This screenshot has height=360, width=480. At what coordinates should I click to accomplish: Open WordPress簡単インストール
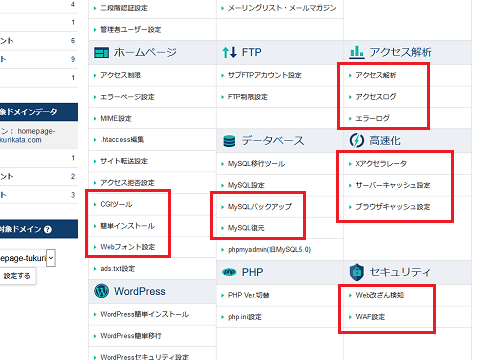pos(145,314)
